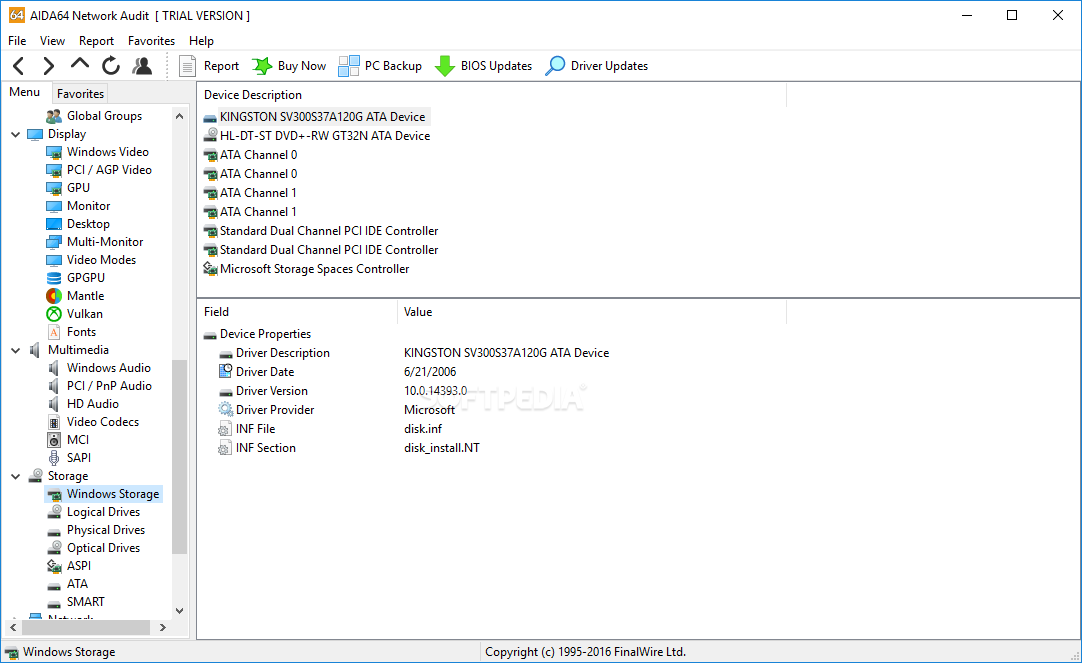Open the View menu

point(52,41)
